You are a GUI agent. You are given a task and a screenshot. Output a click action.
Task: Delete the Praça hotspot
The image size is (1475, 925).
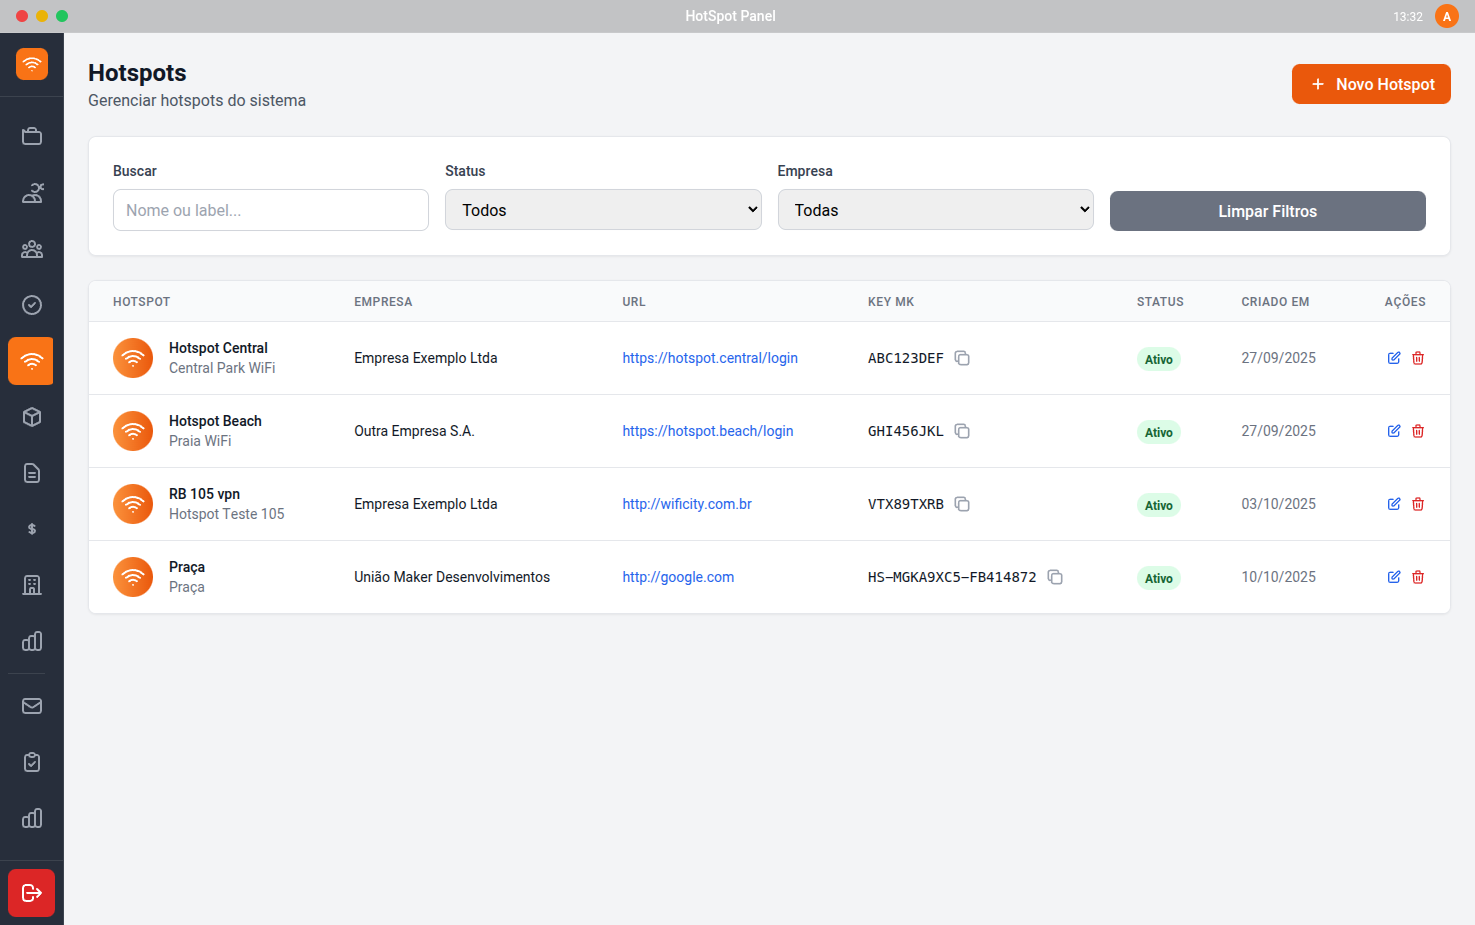pyautogui.click(x=1418, y=577)
